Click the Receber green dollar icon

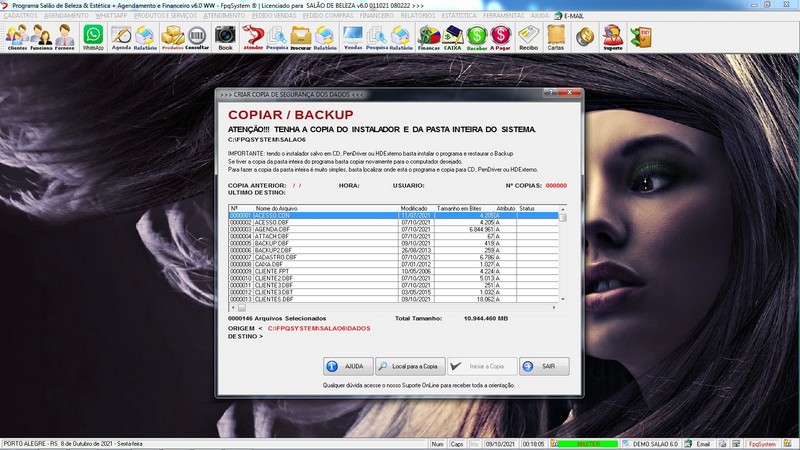coord(477,37)
